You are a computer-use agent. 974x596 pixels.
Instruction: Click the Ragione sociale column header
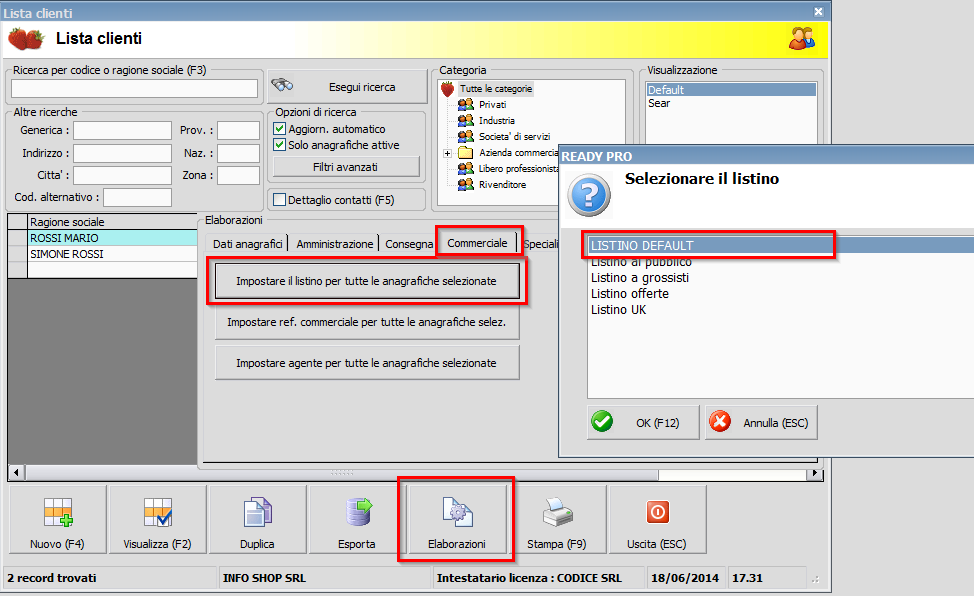[112, 222]
